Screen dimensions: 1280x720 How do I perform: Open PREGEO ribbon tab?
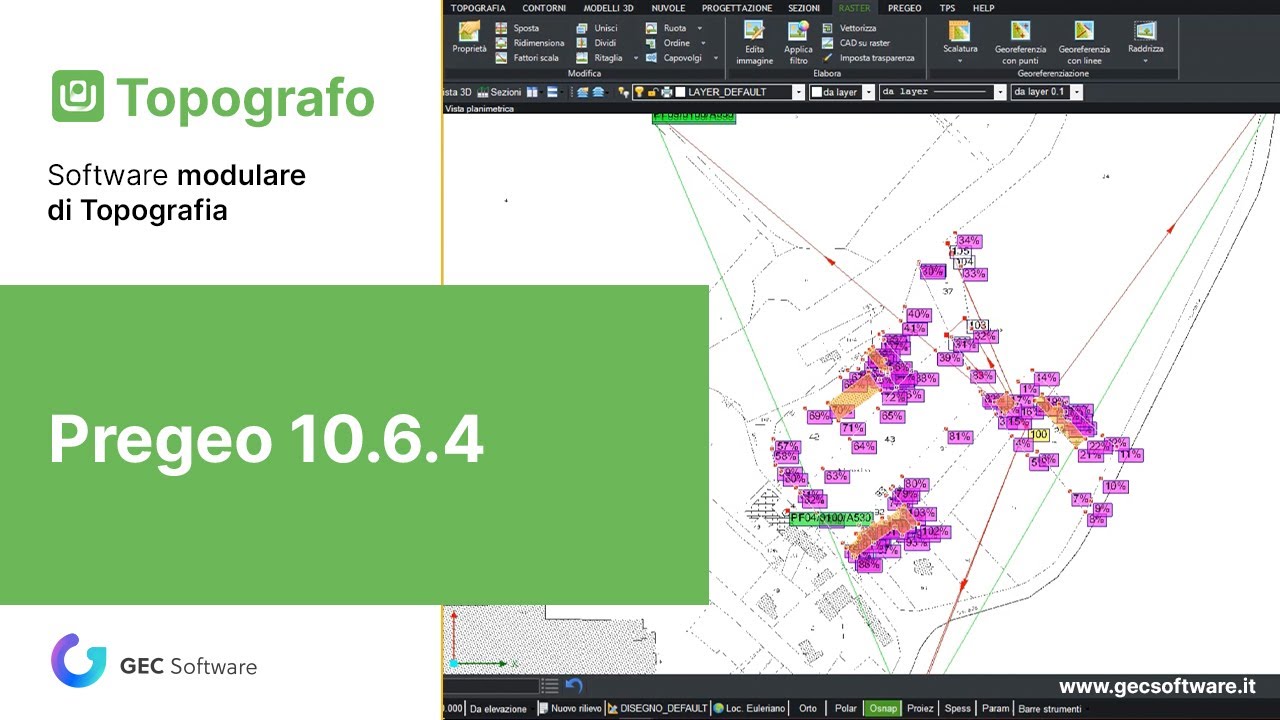point(905,8)
